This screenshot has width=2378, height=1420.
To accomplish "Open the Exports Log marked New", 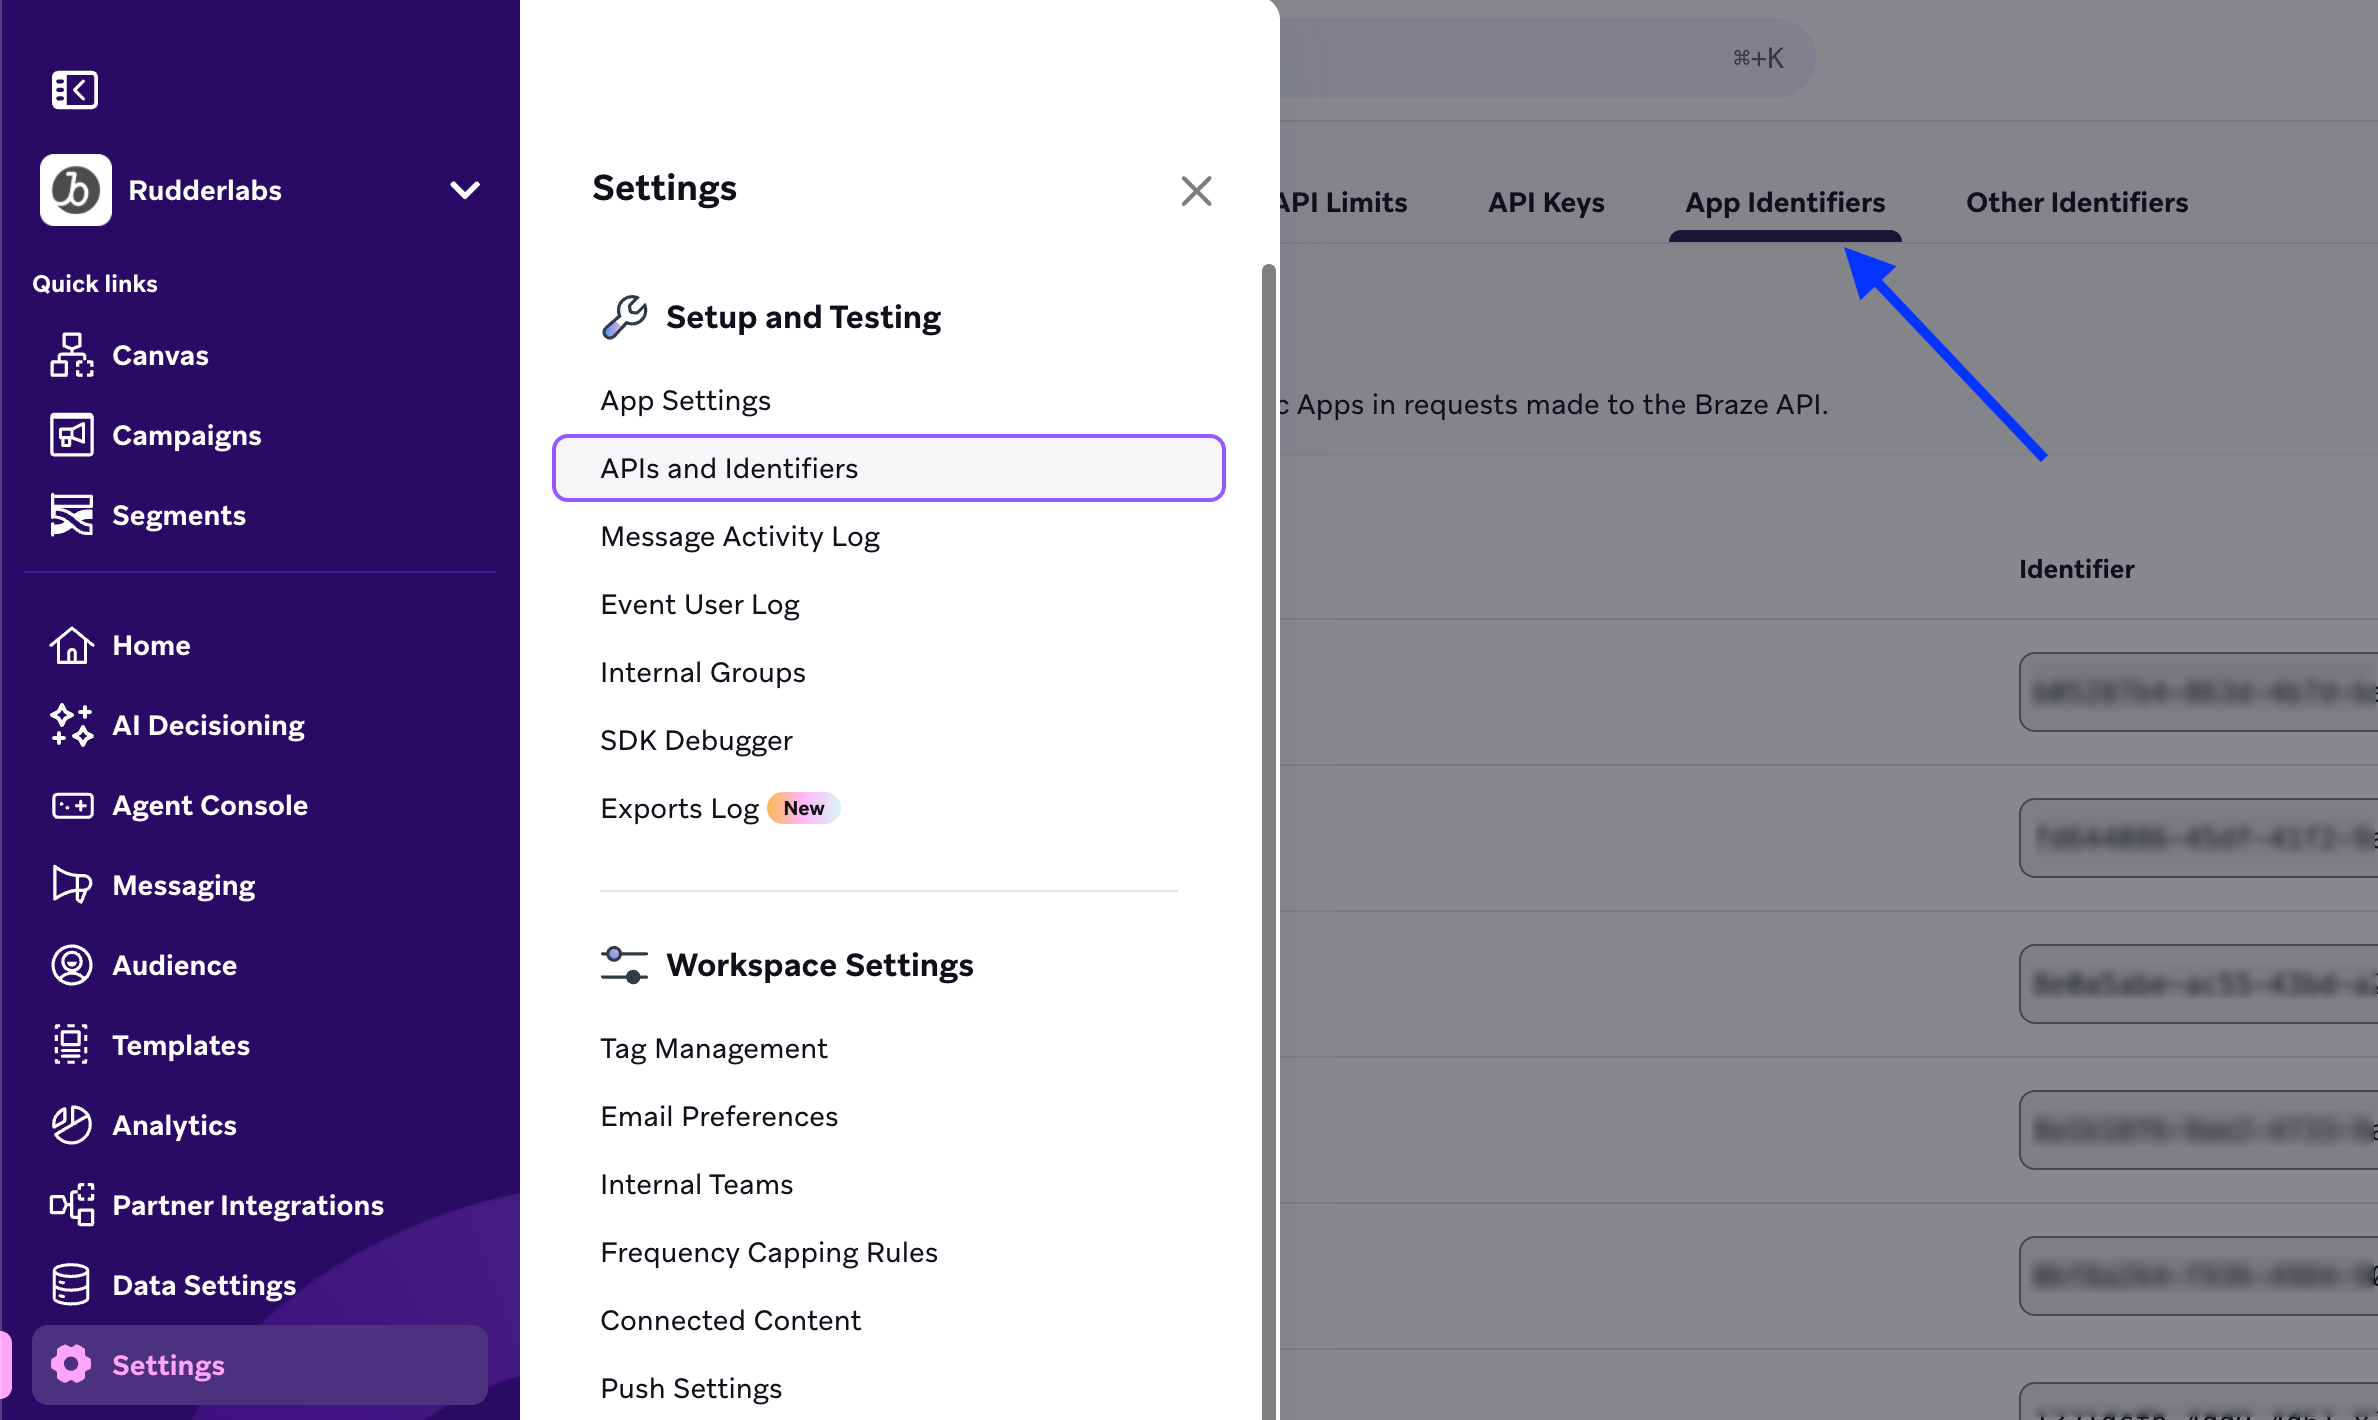I will [680, 808].
